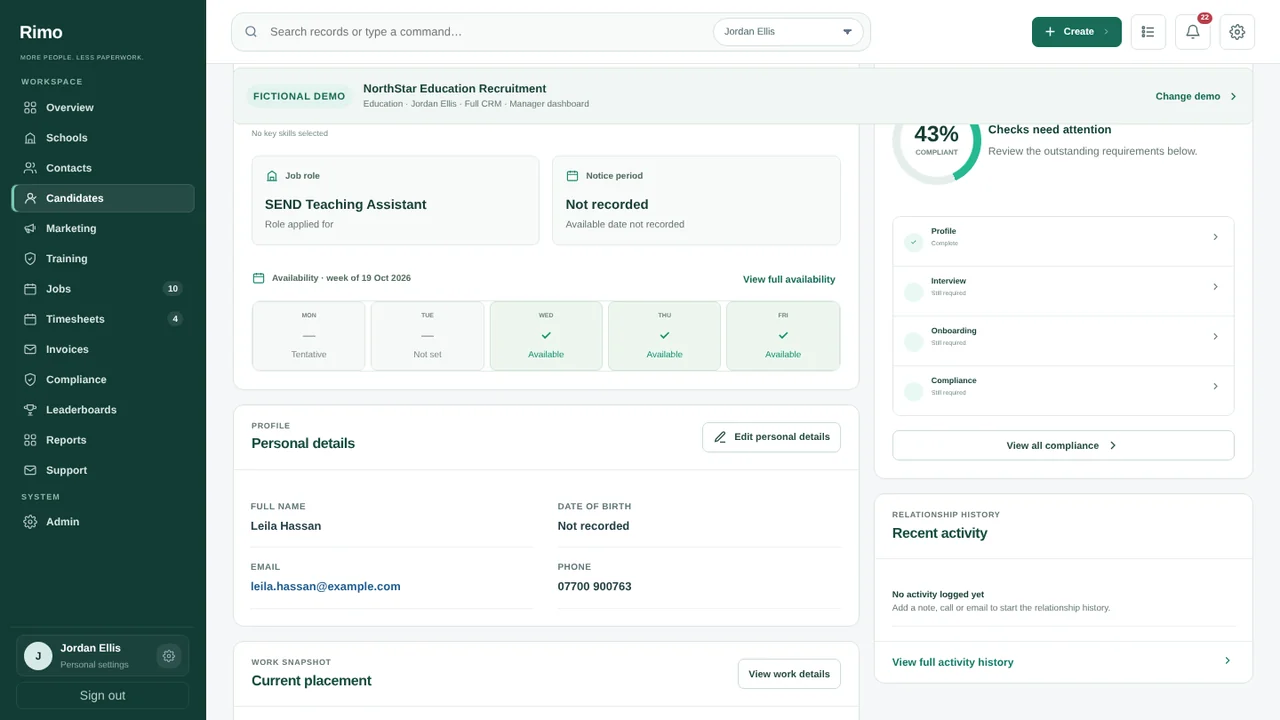1280x720 pixels.
Task: Open the task list icon in header
Action: (1148, 32)
